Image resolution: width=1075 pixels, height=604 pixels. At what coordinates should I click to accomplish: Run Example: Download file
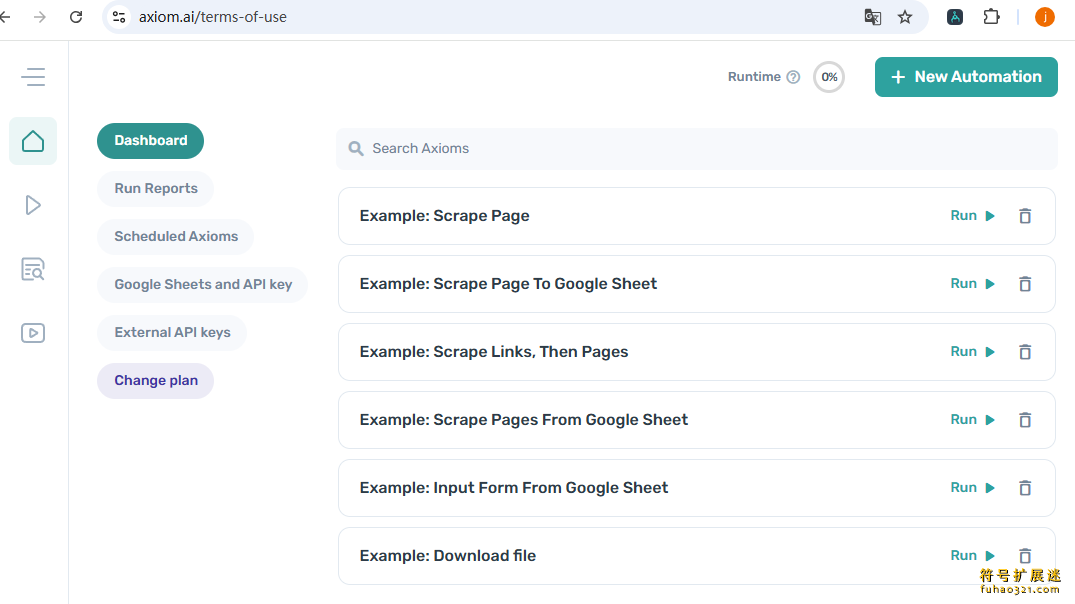972,555
